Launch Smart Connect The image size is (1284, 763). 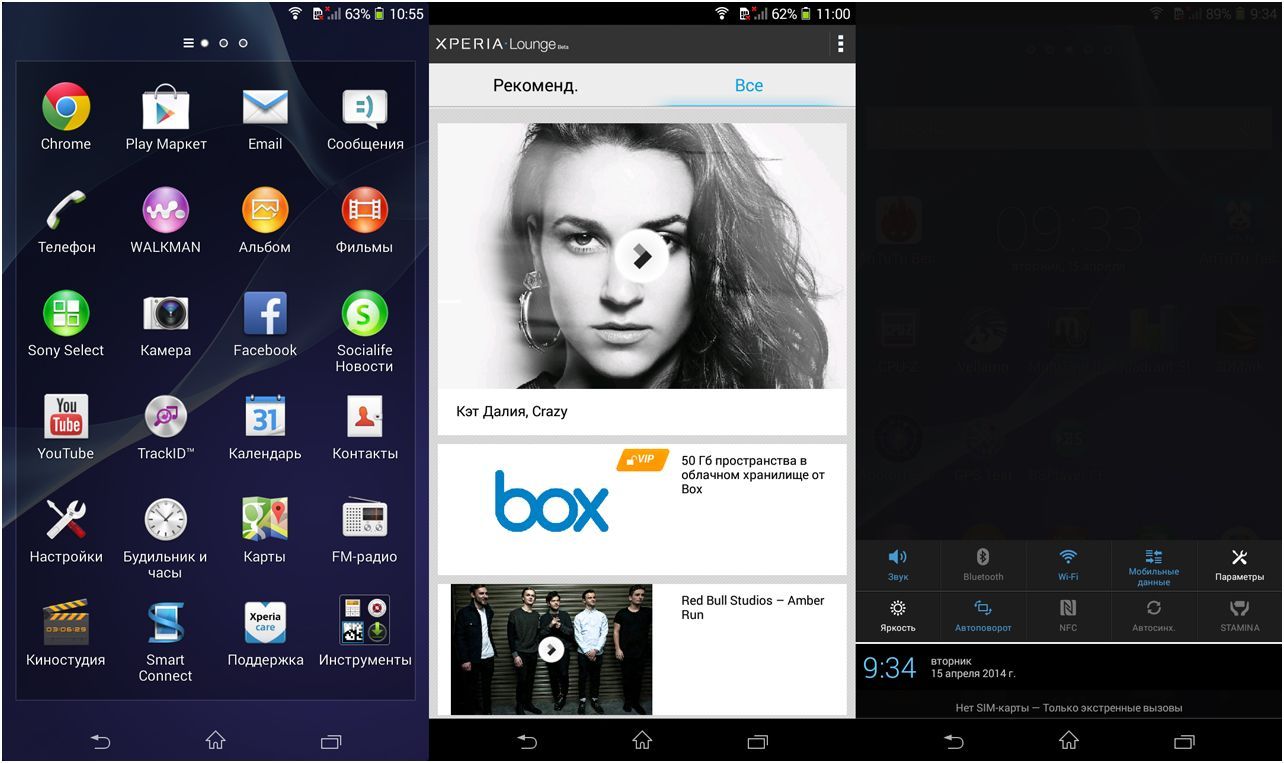tap(165, 624)
